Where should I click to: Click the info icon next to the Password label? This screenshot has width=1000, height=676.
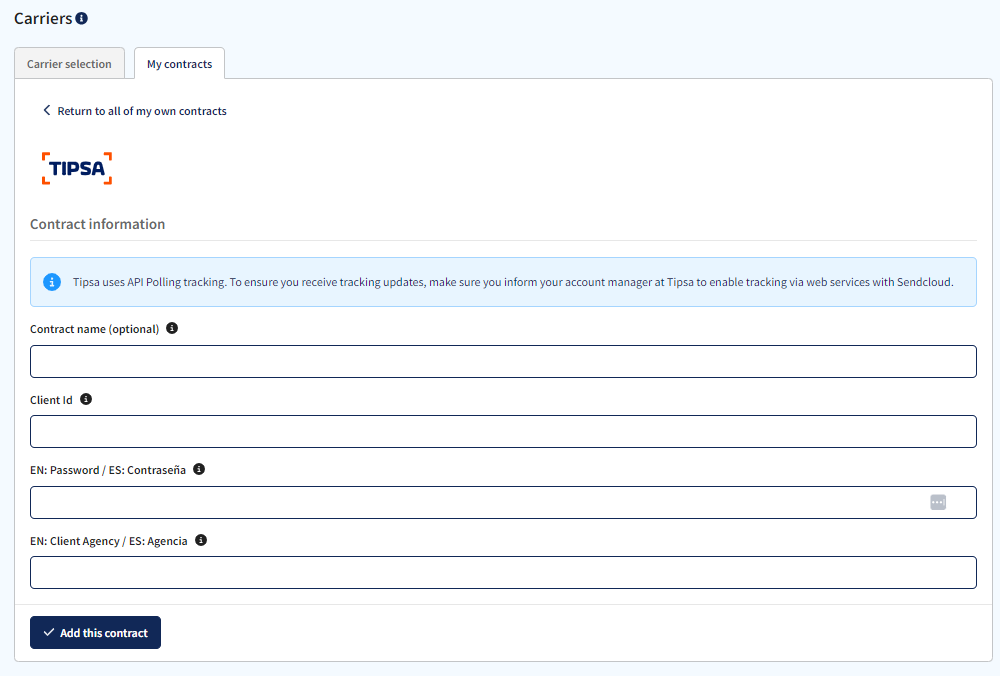(x=198, y=468)
